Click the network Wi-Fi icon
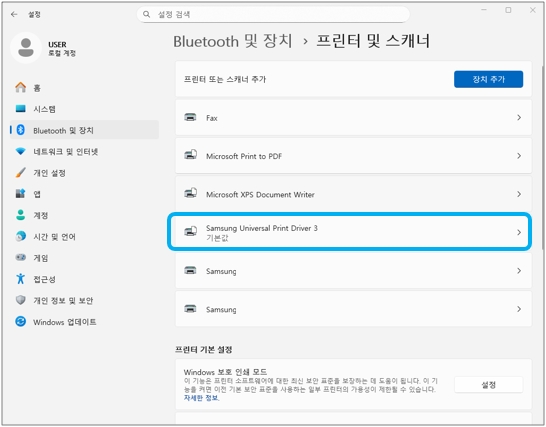 (x=21, y=152)
